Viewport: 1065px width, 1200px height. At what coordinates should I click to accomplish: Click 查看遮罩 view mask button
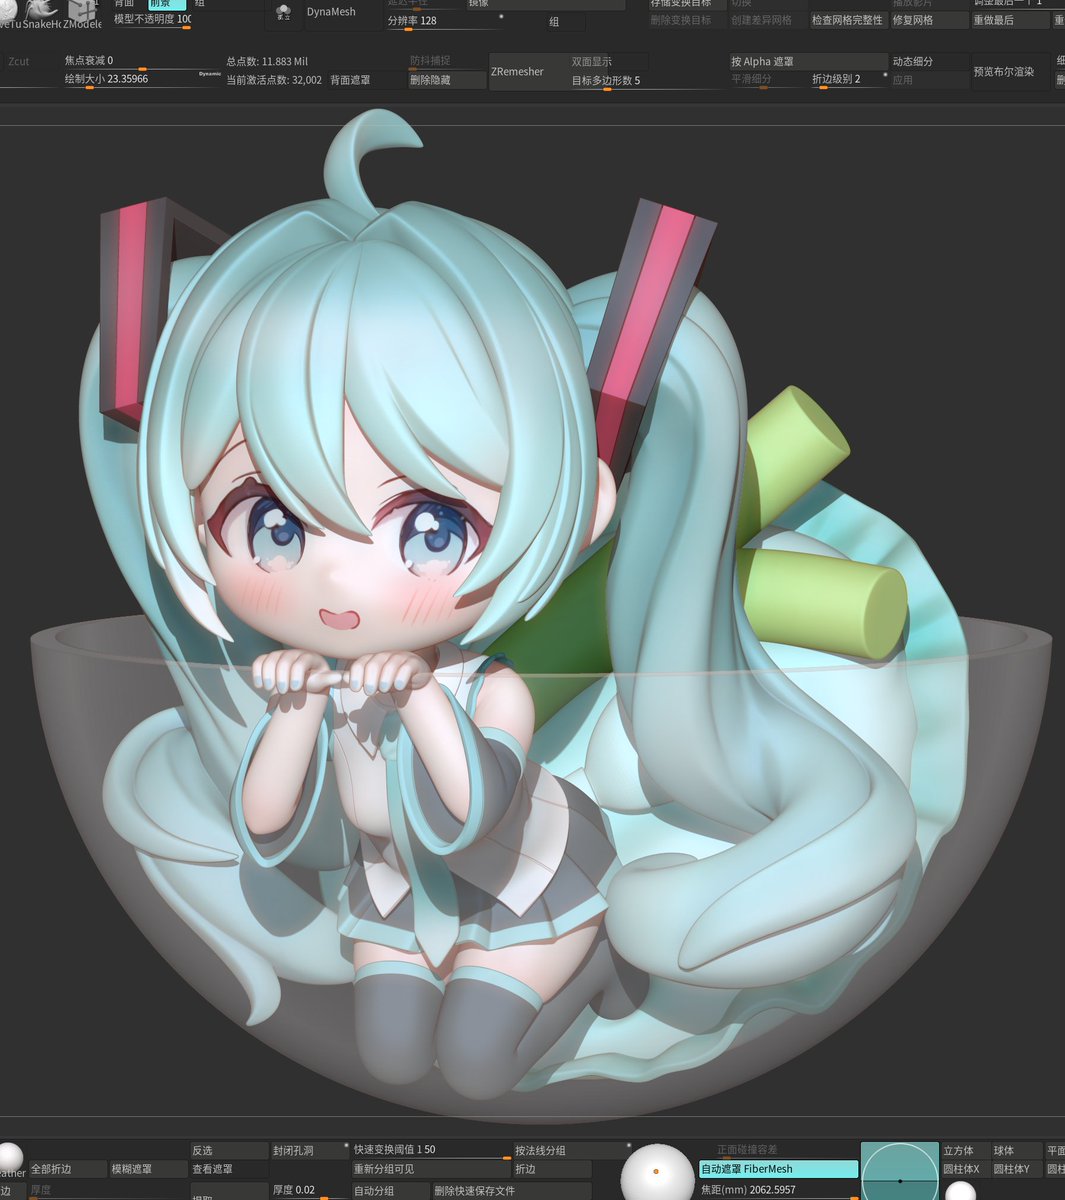point(229,1168)
